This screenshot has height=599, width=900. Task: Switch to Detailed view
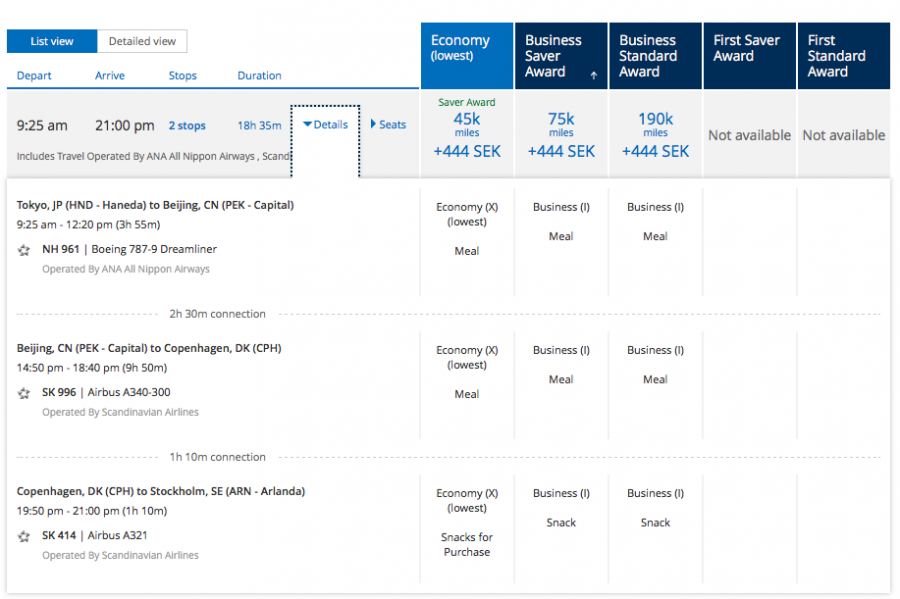tap(142, 41)
